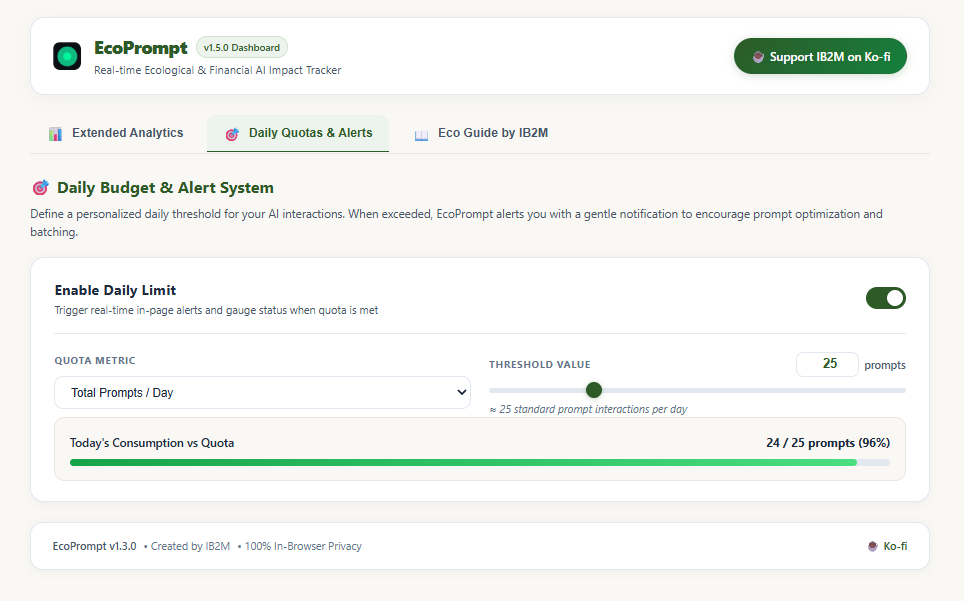Select the Daily Quotas & Alerts tab
The height and width of the screenshot is (601, 964).
point(298,133)
